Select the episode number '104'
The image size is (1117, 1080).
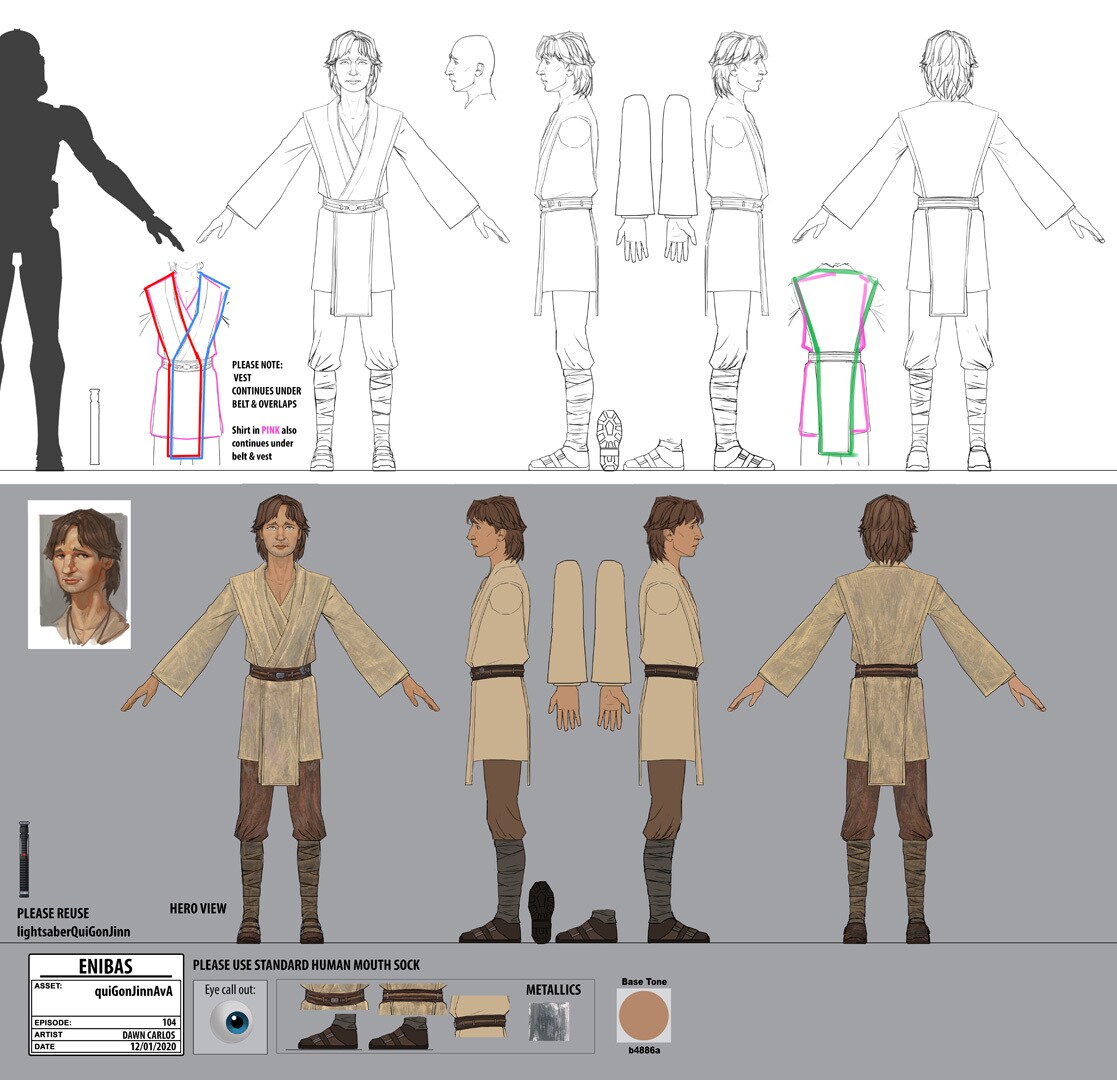[169, 1022]
